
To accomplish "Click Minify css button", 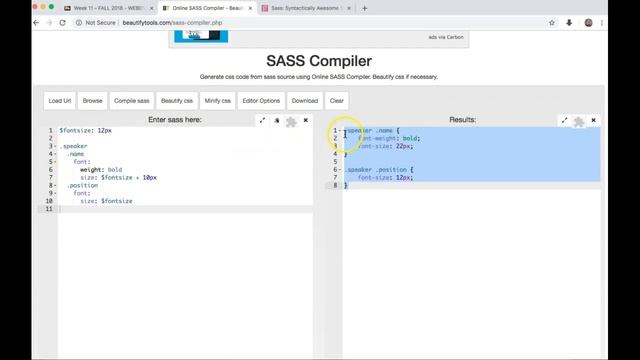I will tap(218, 101).
